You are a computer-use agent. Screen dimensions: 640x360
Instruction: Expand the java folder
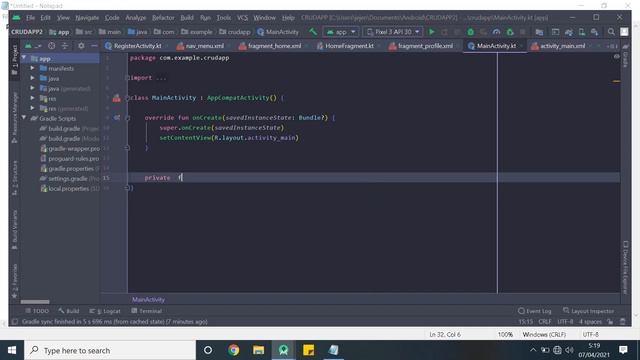point(33,78)
